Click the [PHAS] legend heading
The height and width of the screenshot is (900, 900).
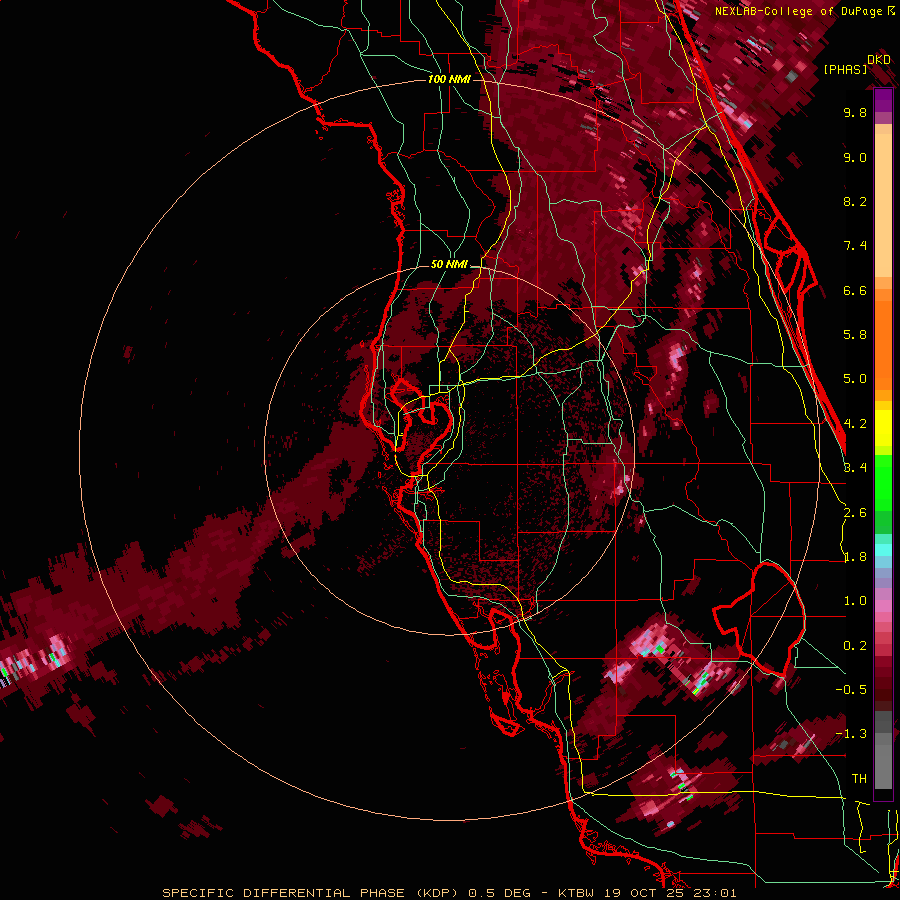[x=845, y=70]
